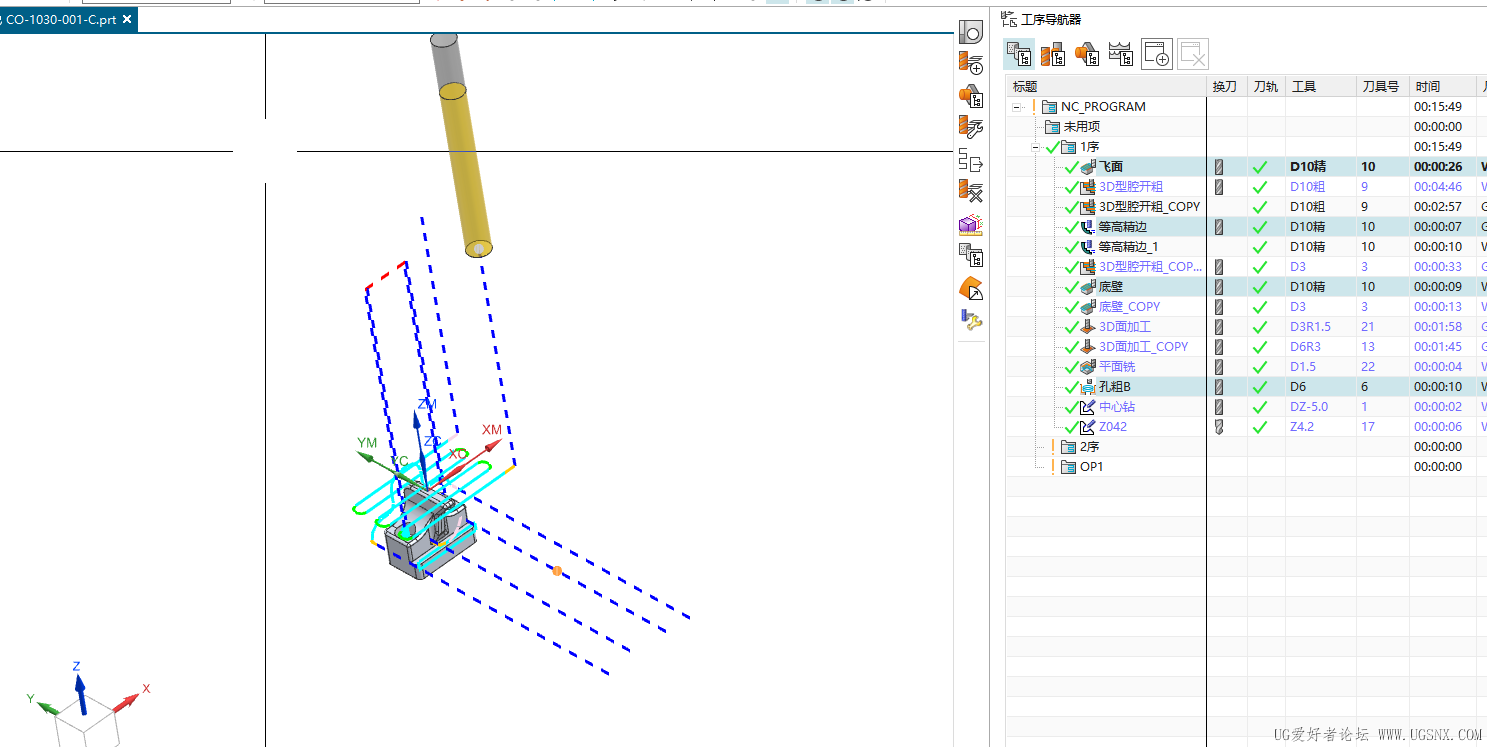Screen dimensions: 1487x747
Task: Click the 刀具号 column header
Action: (x=1380, y=87)
